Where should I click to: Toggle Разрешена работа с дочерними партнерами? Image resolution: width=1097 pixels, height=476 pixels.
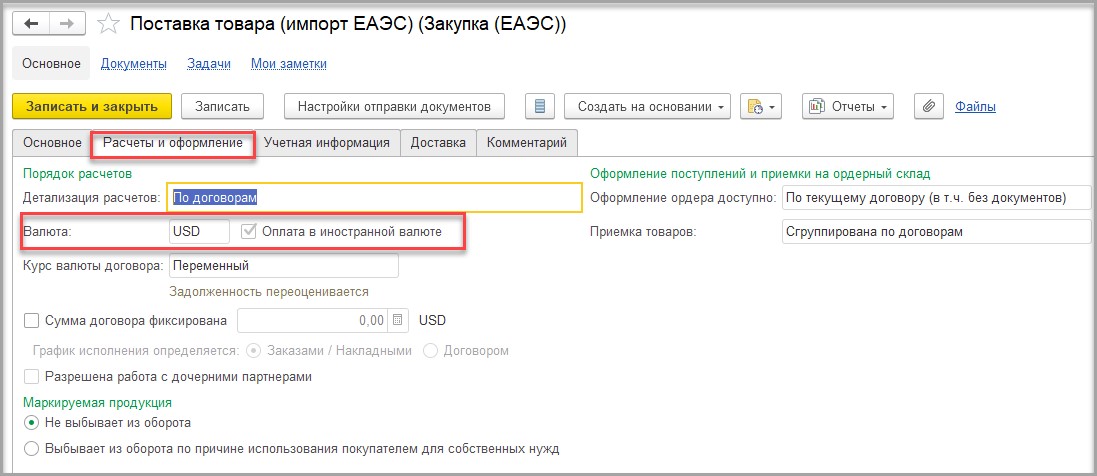coord(31,377)
